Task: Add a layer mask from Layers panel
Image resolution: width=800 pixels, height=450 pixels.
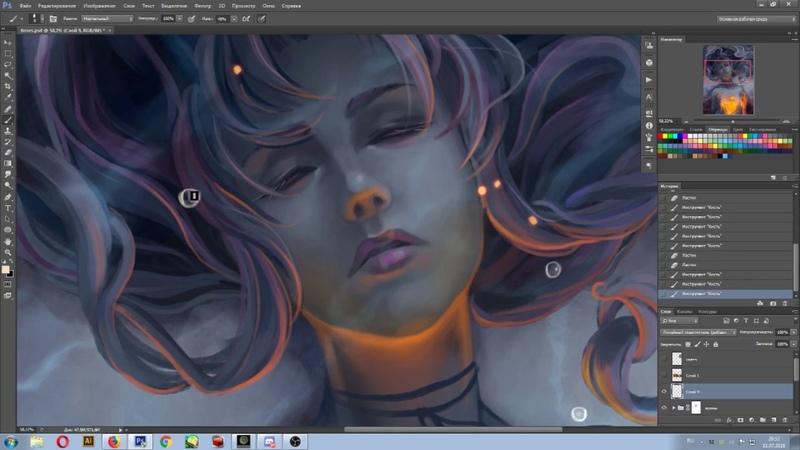Action: 740,420
